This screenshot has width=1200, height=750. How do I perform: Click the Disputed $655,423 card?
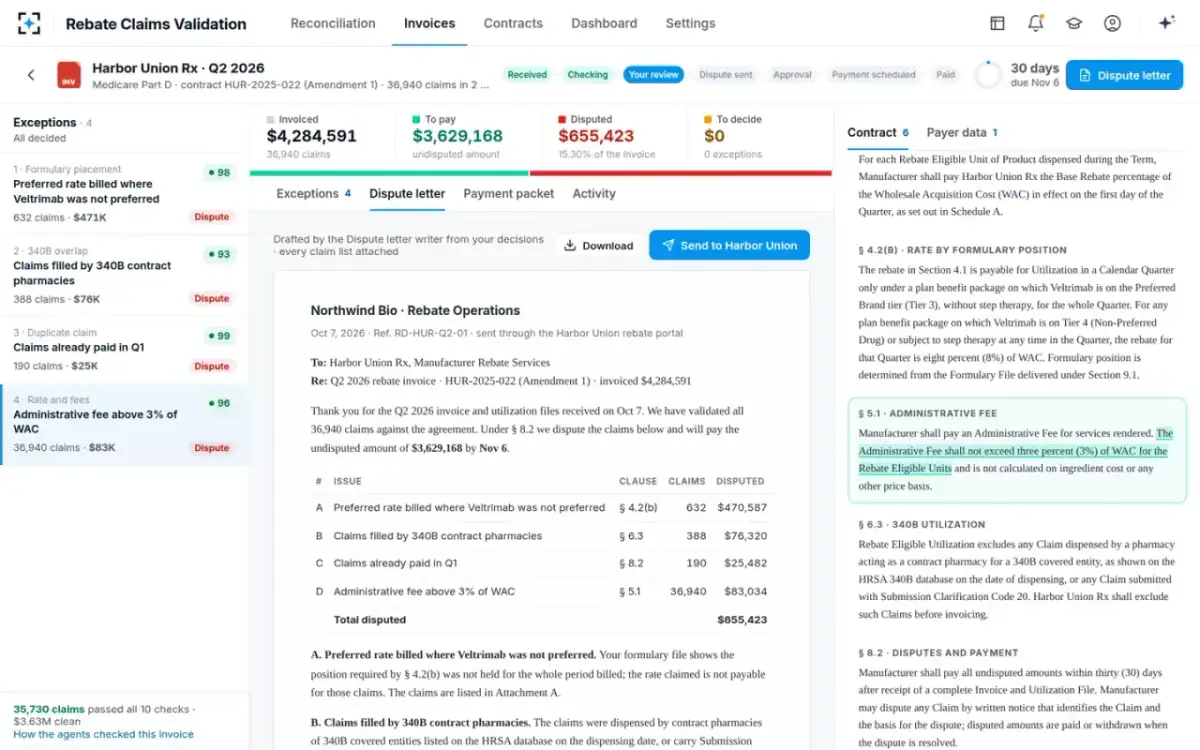(614, 136)
